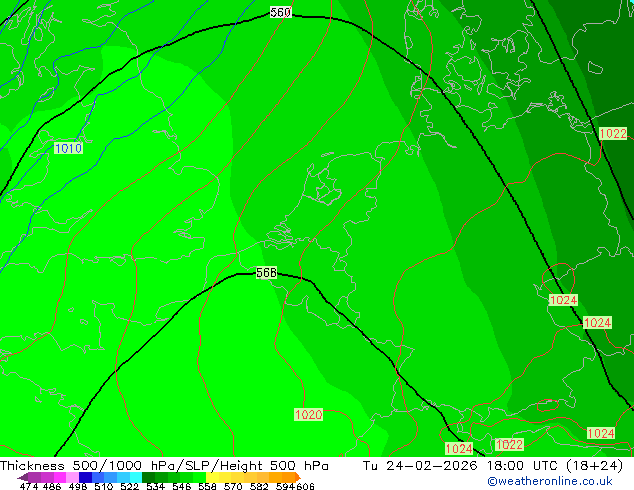Click the 560 height contour label
The width and height of the screenshot is (634, 490).
[x=280, y=12]
